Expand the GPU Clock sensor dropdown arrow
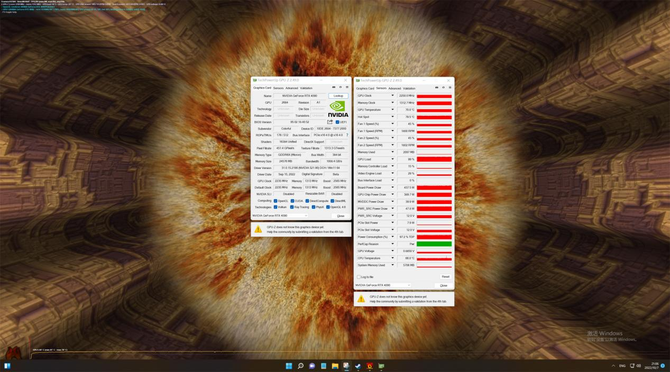670x372 pixels. (392, 96)
